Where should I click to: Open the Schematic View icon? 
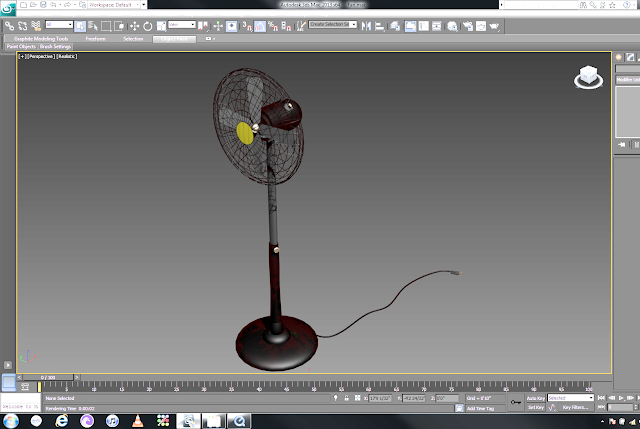pyautogui.click(x=437, y=26)
